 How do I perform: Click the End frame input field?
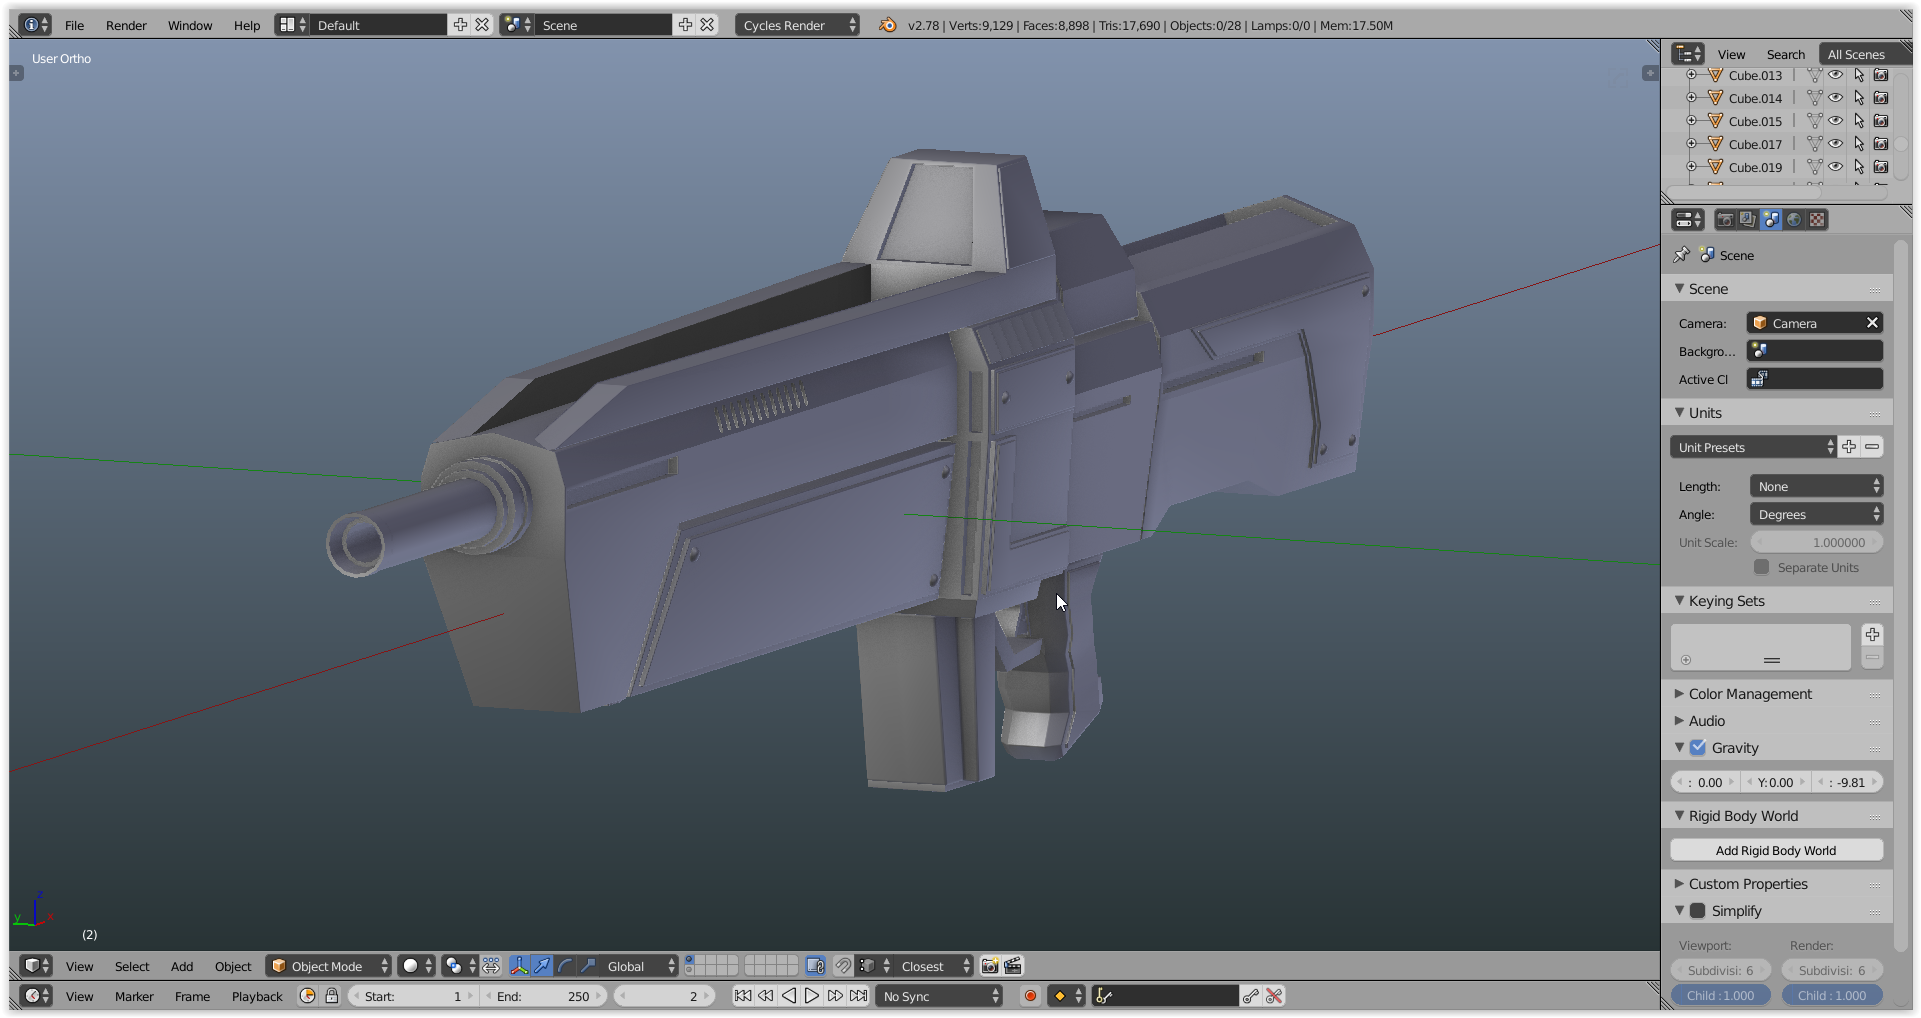[x=545, y=996]
